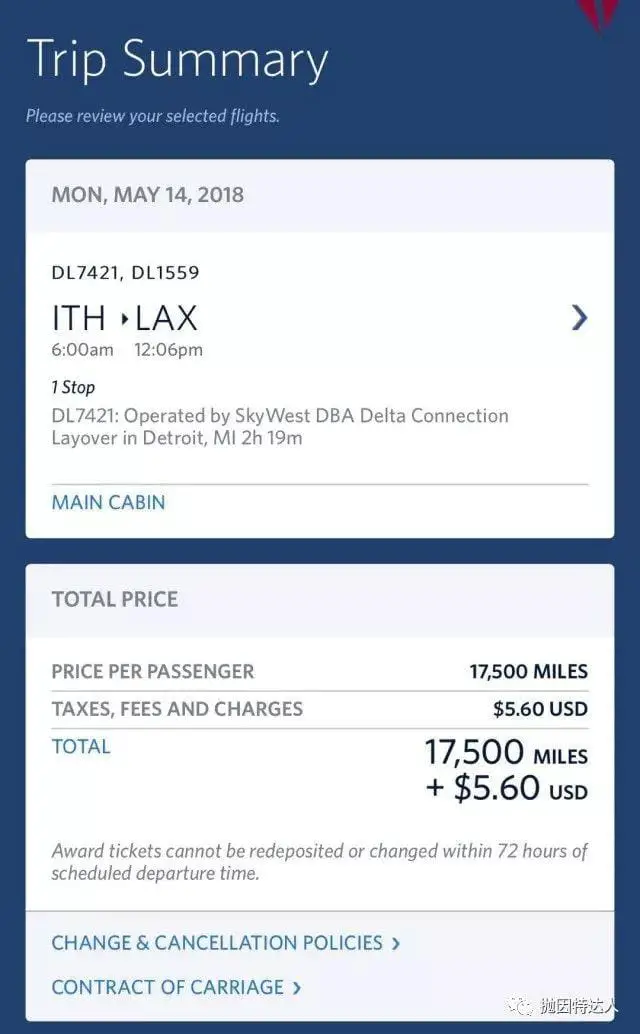Viewport: 640px width, 1034px height.
Task: Click the MON, MAY 14, 2018 date header
Action: [148, 194]
